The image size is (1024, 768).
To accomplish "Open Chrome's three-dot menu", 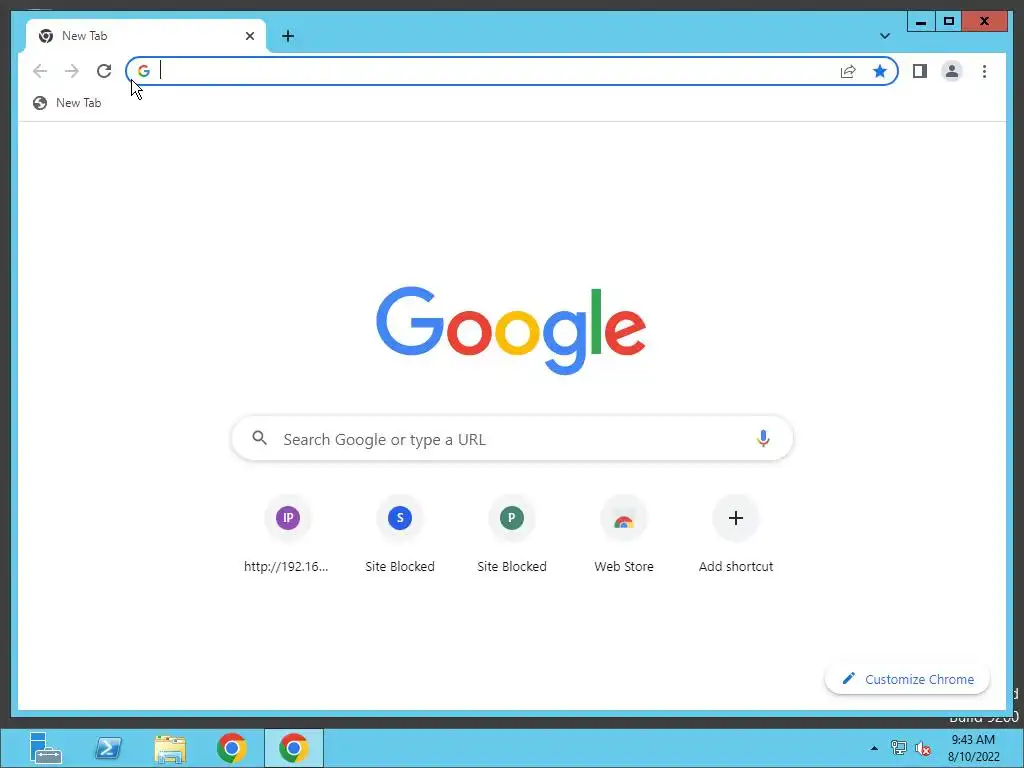I will [x=984, y=71].
